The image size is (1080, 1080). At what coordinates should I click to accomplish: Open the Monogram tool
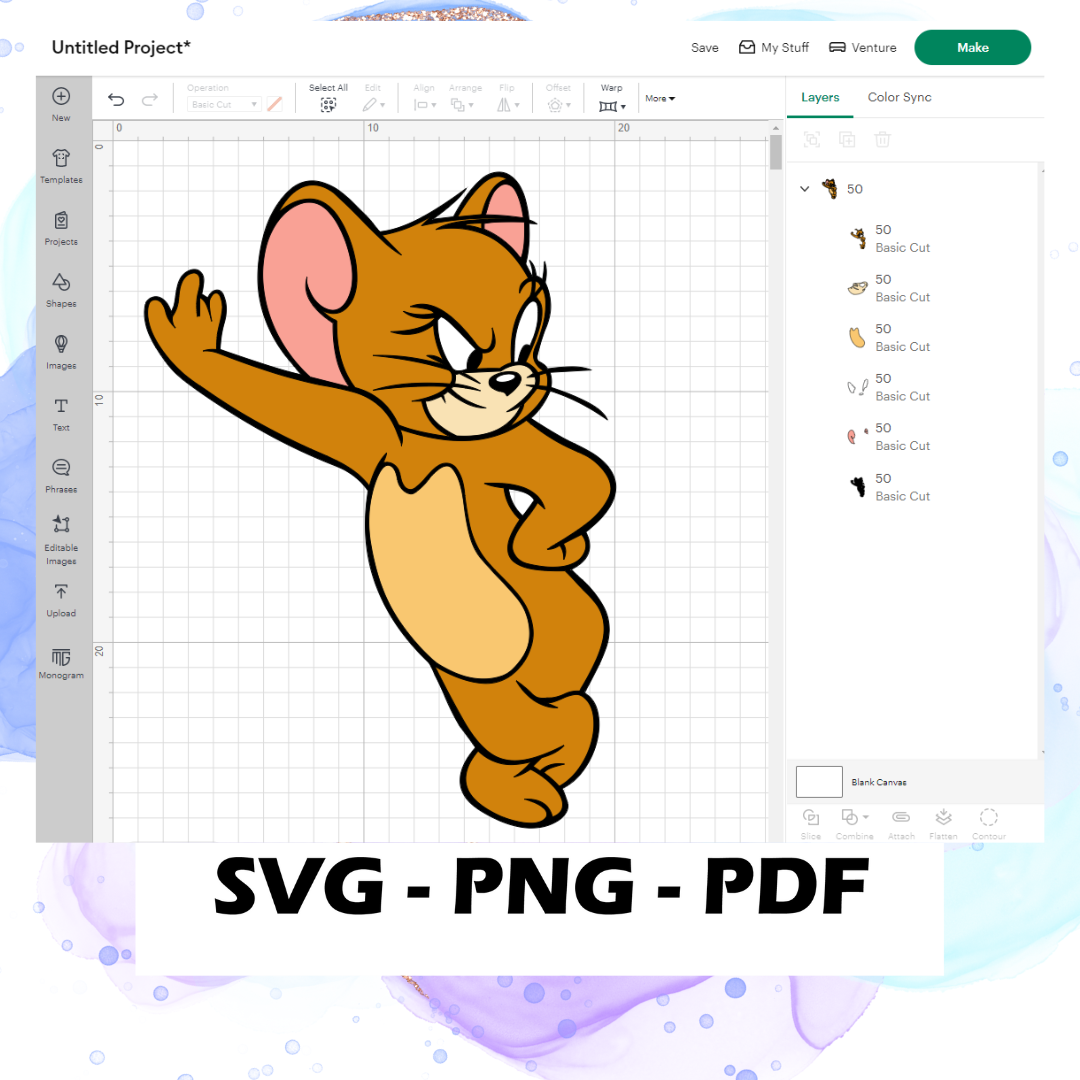click(61, 663)
